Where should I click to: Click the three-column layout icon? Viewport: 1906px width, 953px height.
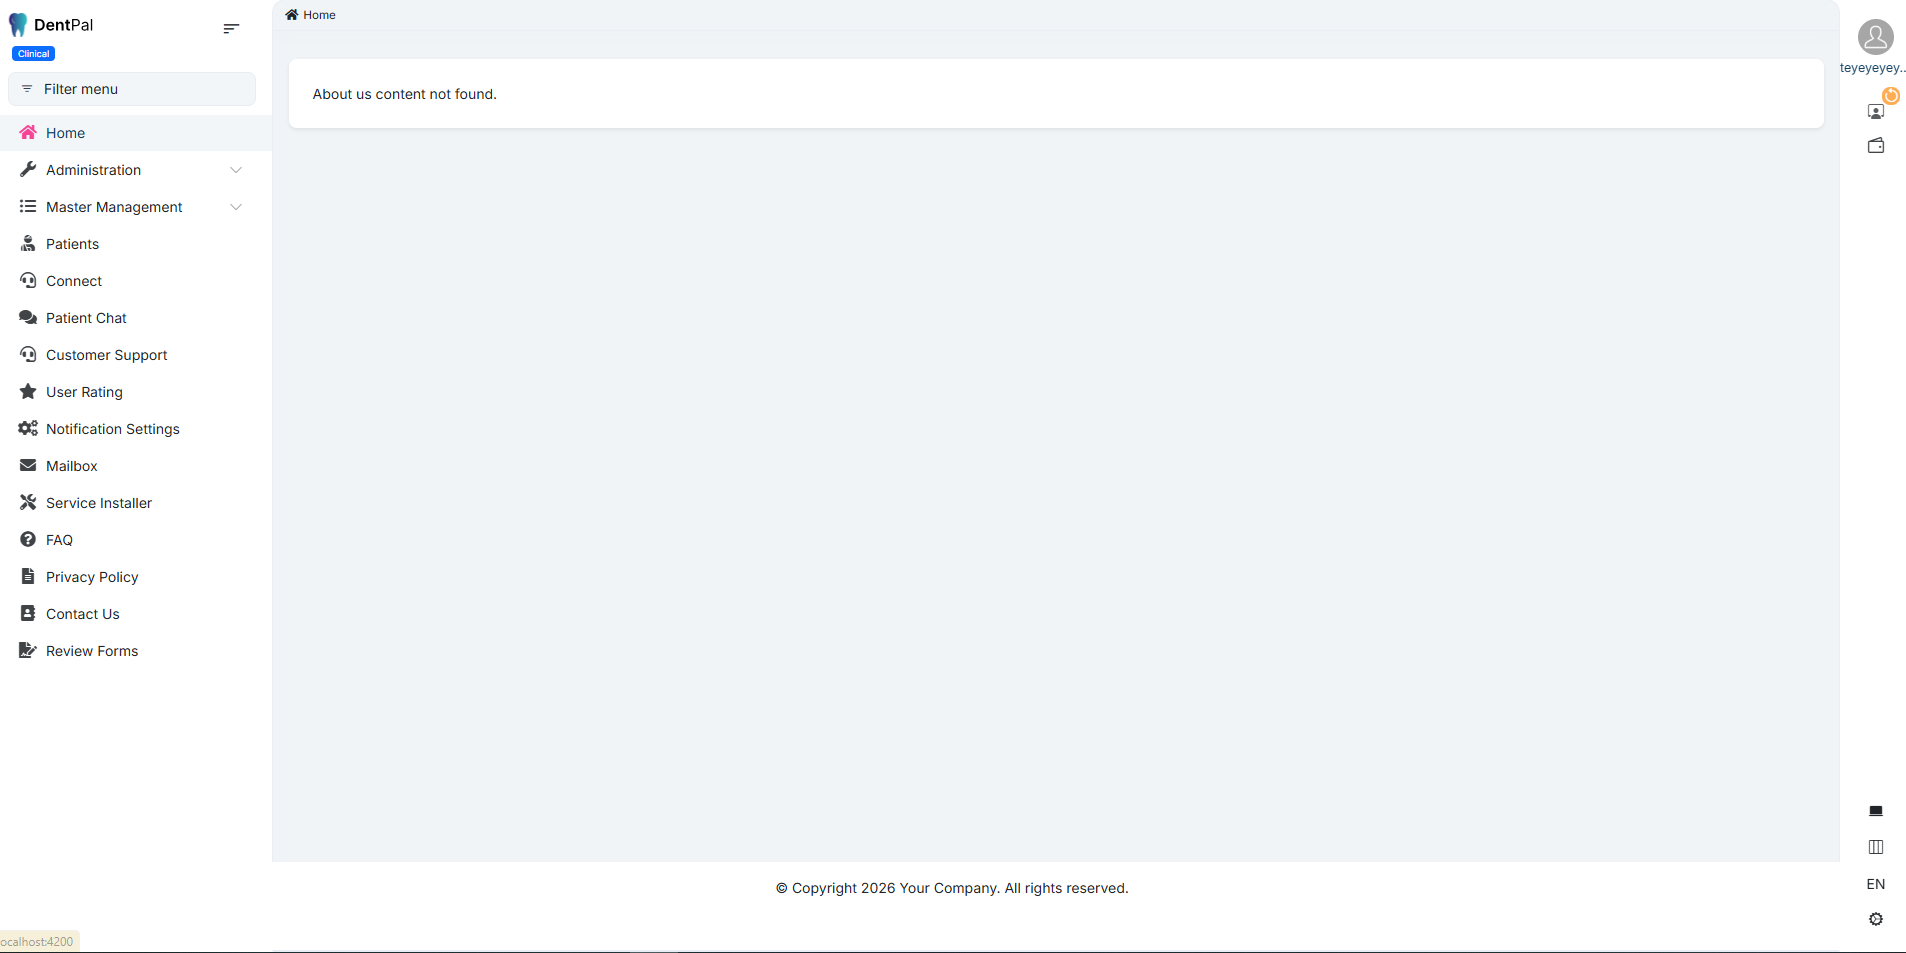[x=1875, y=847]
